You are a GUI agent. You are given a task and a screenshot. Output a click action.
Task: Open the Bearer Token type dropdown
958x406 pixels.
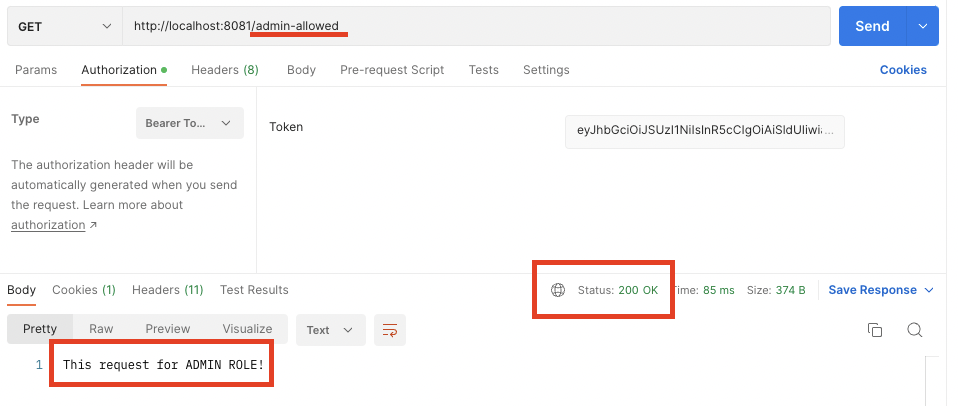coord(189,123)
